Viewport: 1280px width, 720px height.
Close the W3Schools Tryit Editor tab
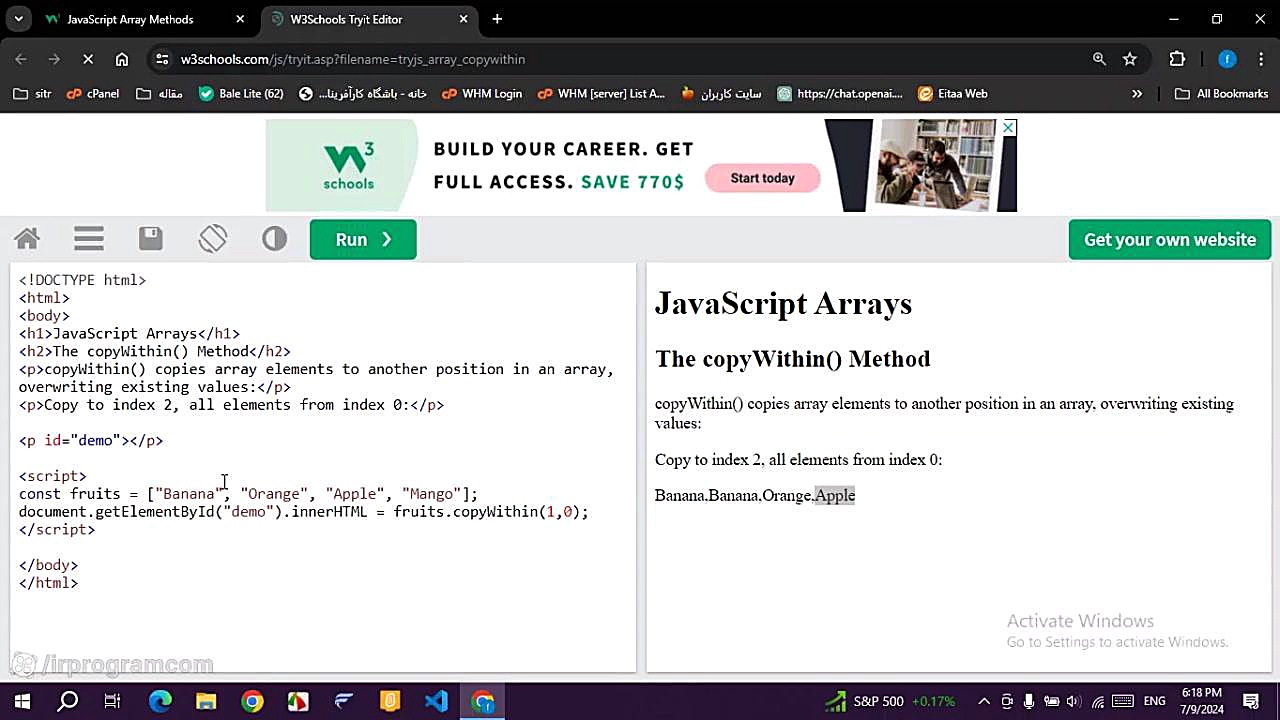pos(464,19)
